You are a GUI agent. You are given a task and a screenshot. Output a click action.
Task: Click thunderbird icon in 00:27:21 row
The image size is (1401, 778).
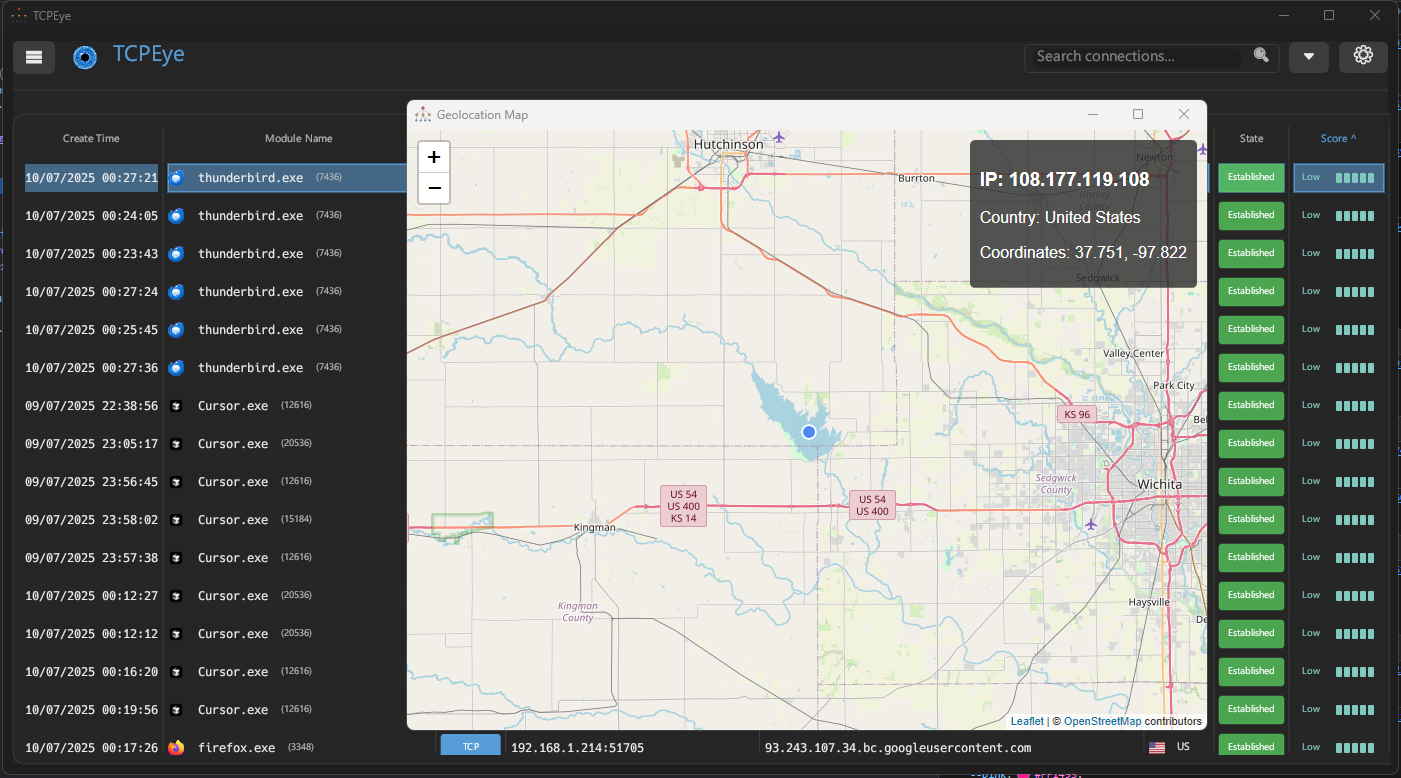(x=177, y=178)
